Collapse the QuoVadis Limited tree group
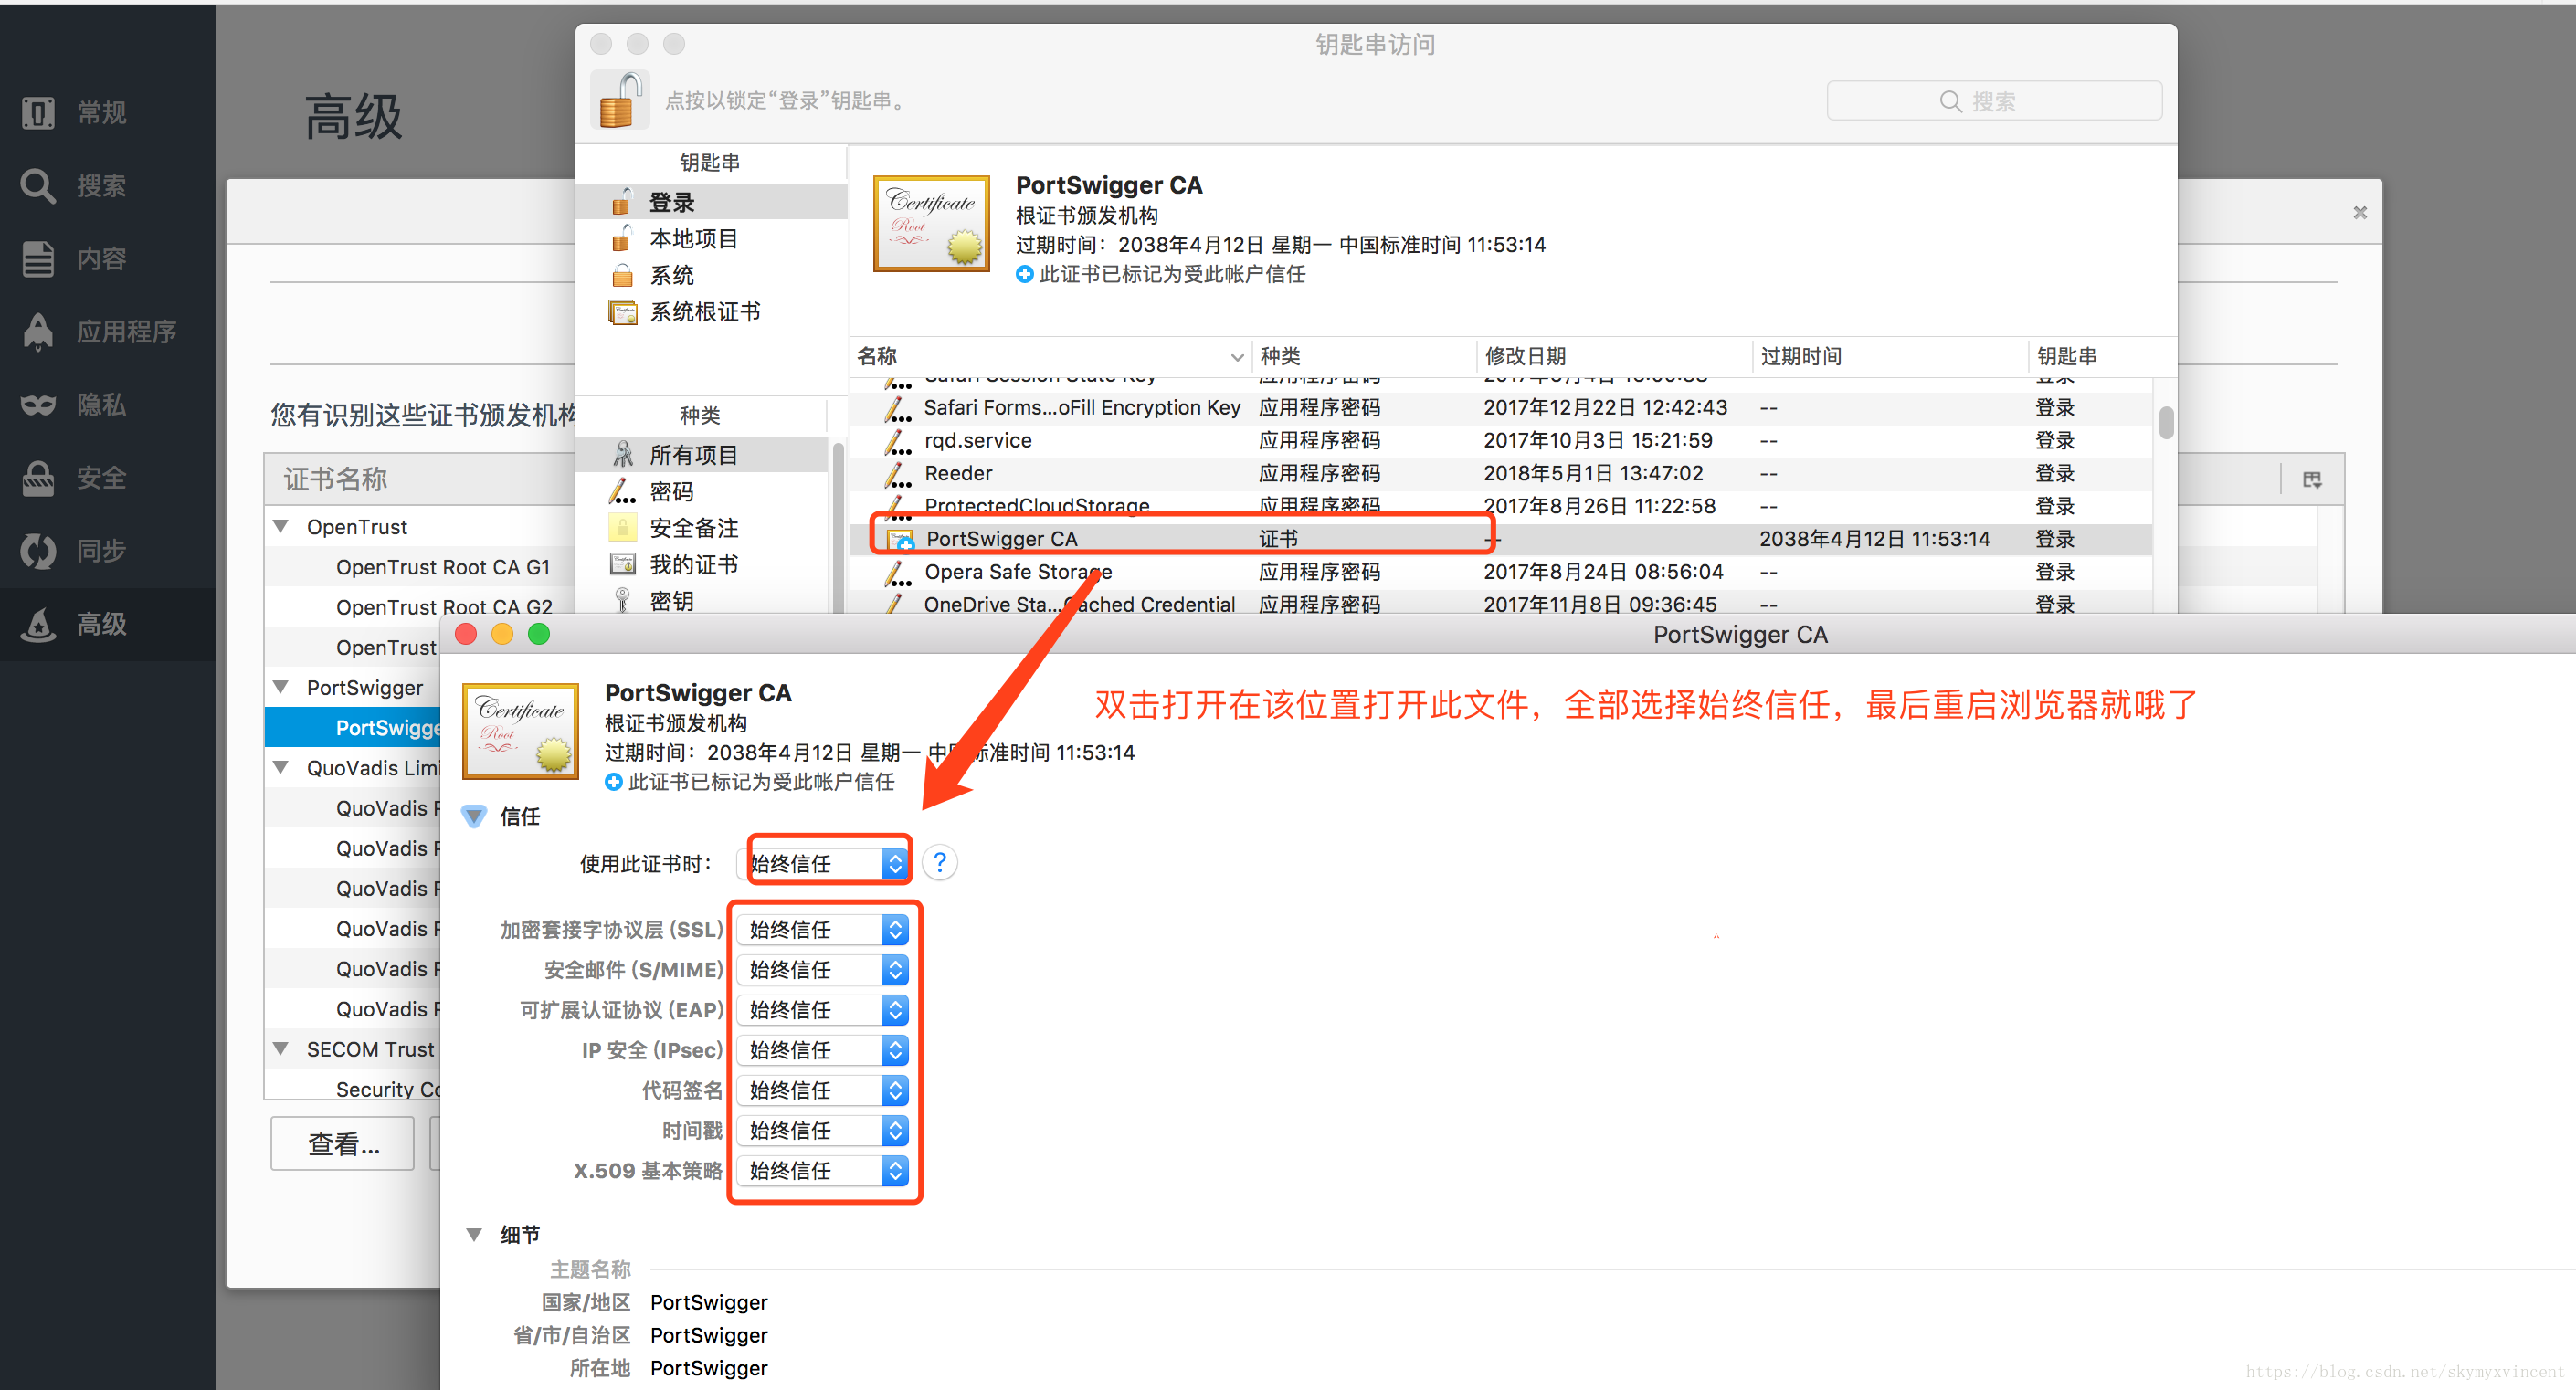This screenshot has height=1390, width=2576. point(281,767)
